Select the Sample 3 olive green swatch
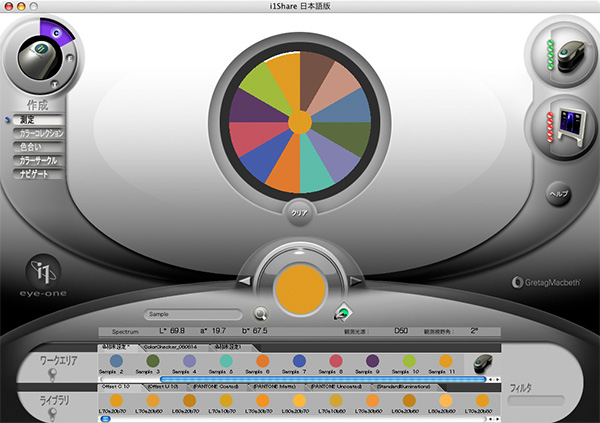 tap(153, 361)
